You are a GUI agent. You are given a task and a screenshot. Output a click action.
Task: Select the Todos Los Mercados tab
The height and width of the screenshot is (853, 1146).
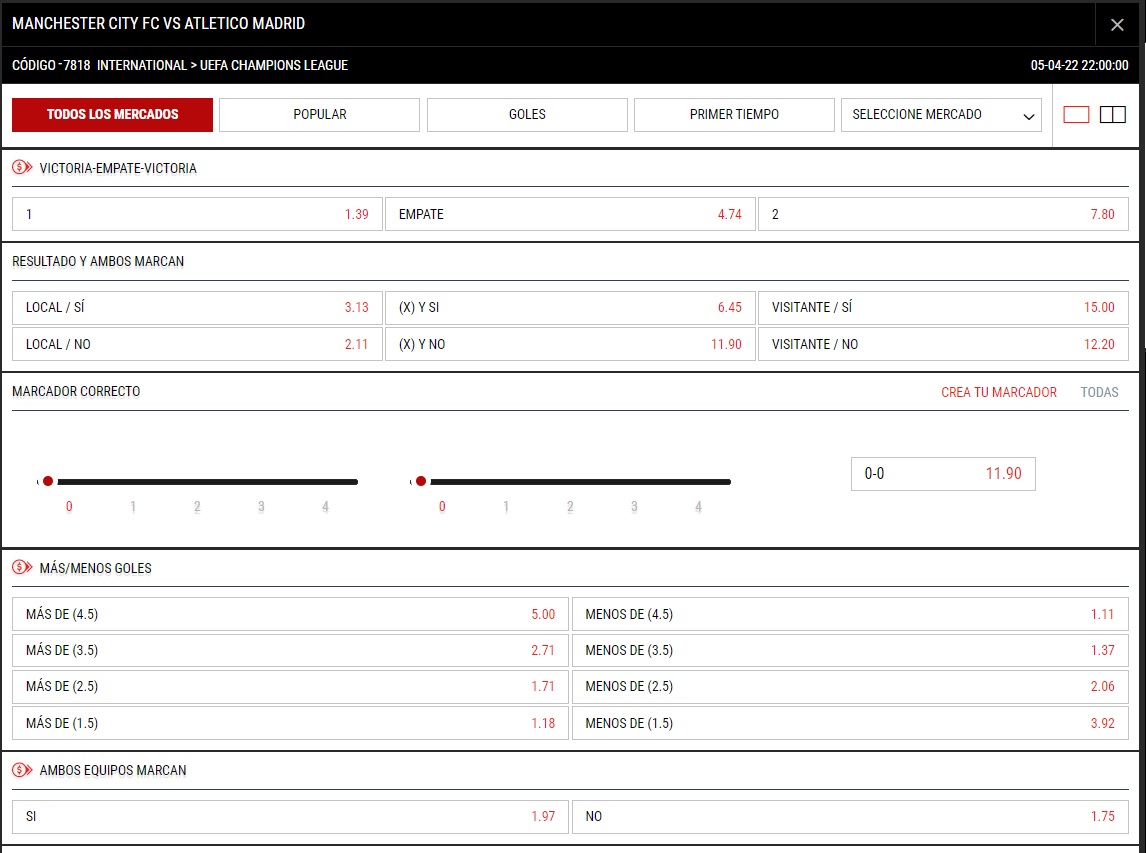[x=113, y=115]
